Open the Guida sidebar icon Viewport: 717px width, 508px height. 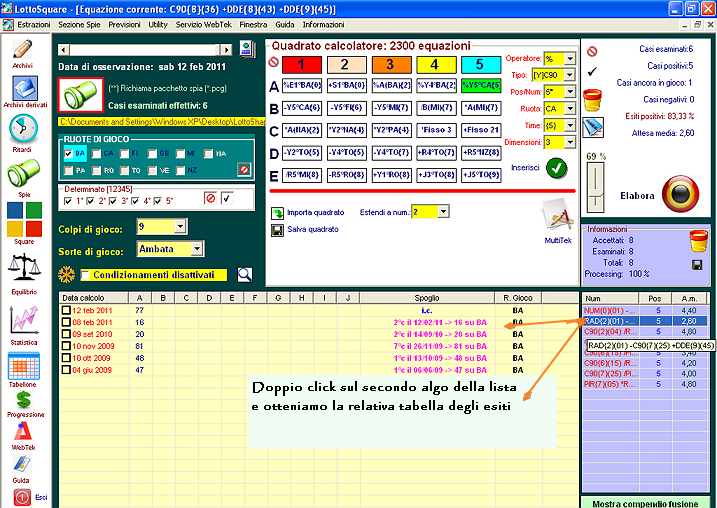click(x=21, y=465)
